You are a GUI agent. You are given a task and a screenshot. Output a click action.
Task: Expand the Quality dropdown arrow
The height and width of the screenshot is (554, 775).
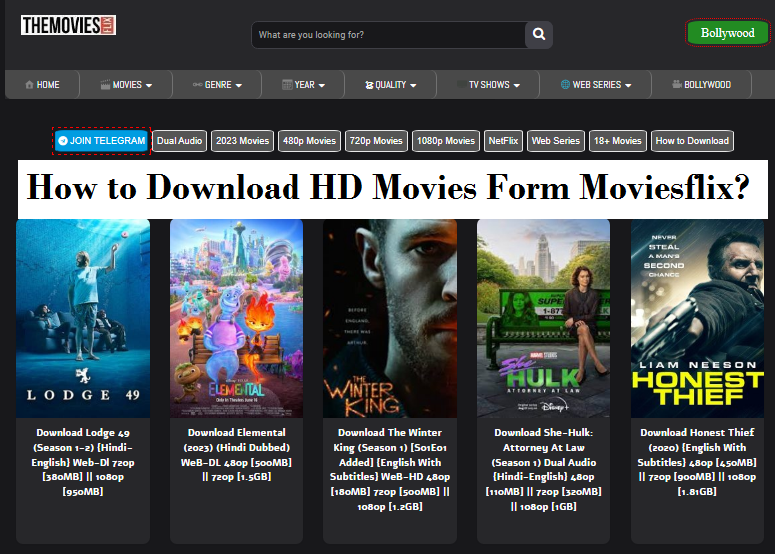(413, 85)
